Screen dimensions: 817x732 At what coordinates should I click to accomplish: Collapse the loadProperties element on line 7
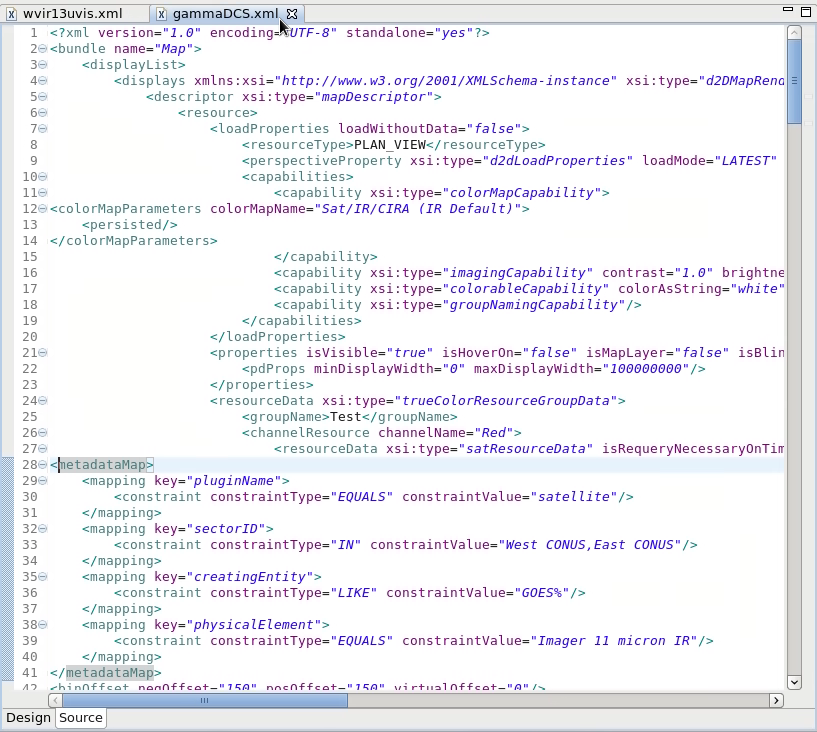click(x=43, y=129)
